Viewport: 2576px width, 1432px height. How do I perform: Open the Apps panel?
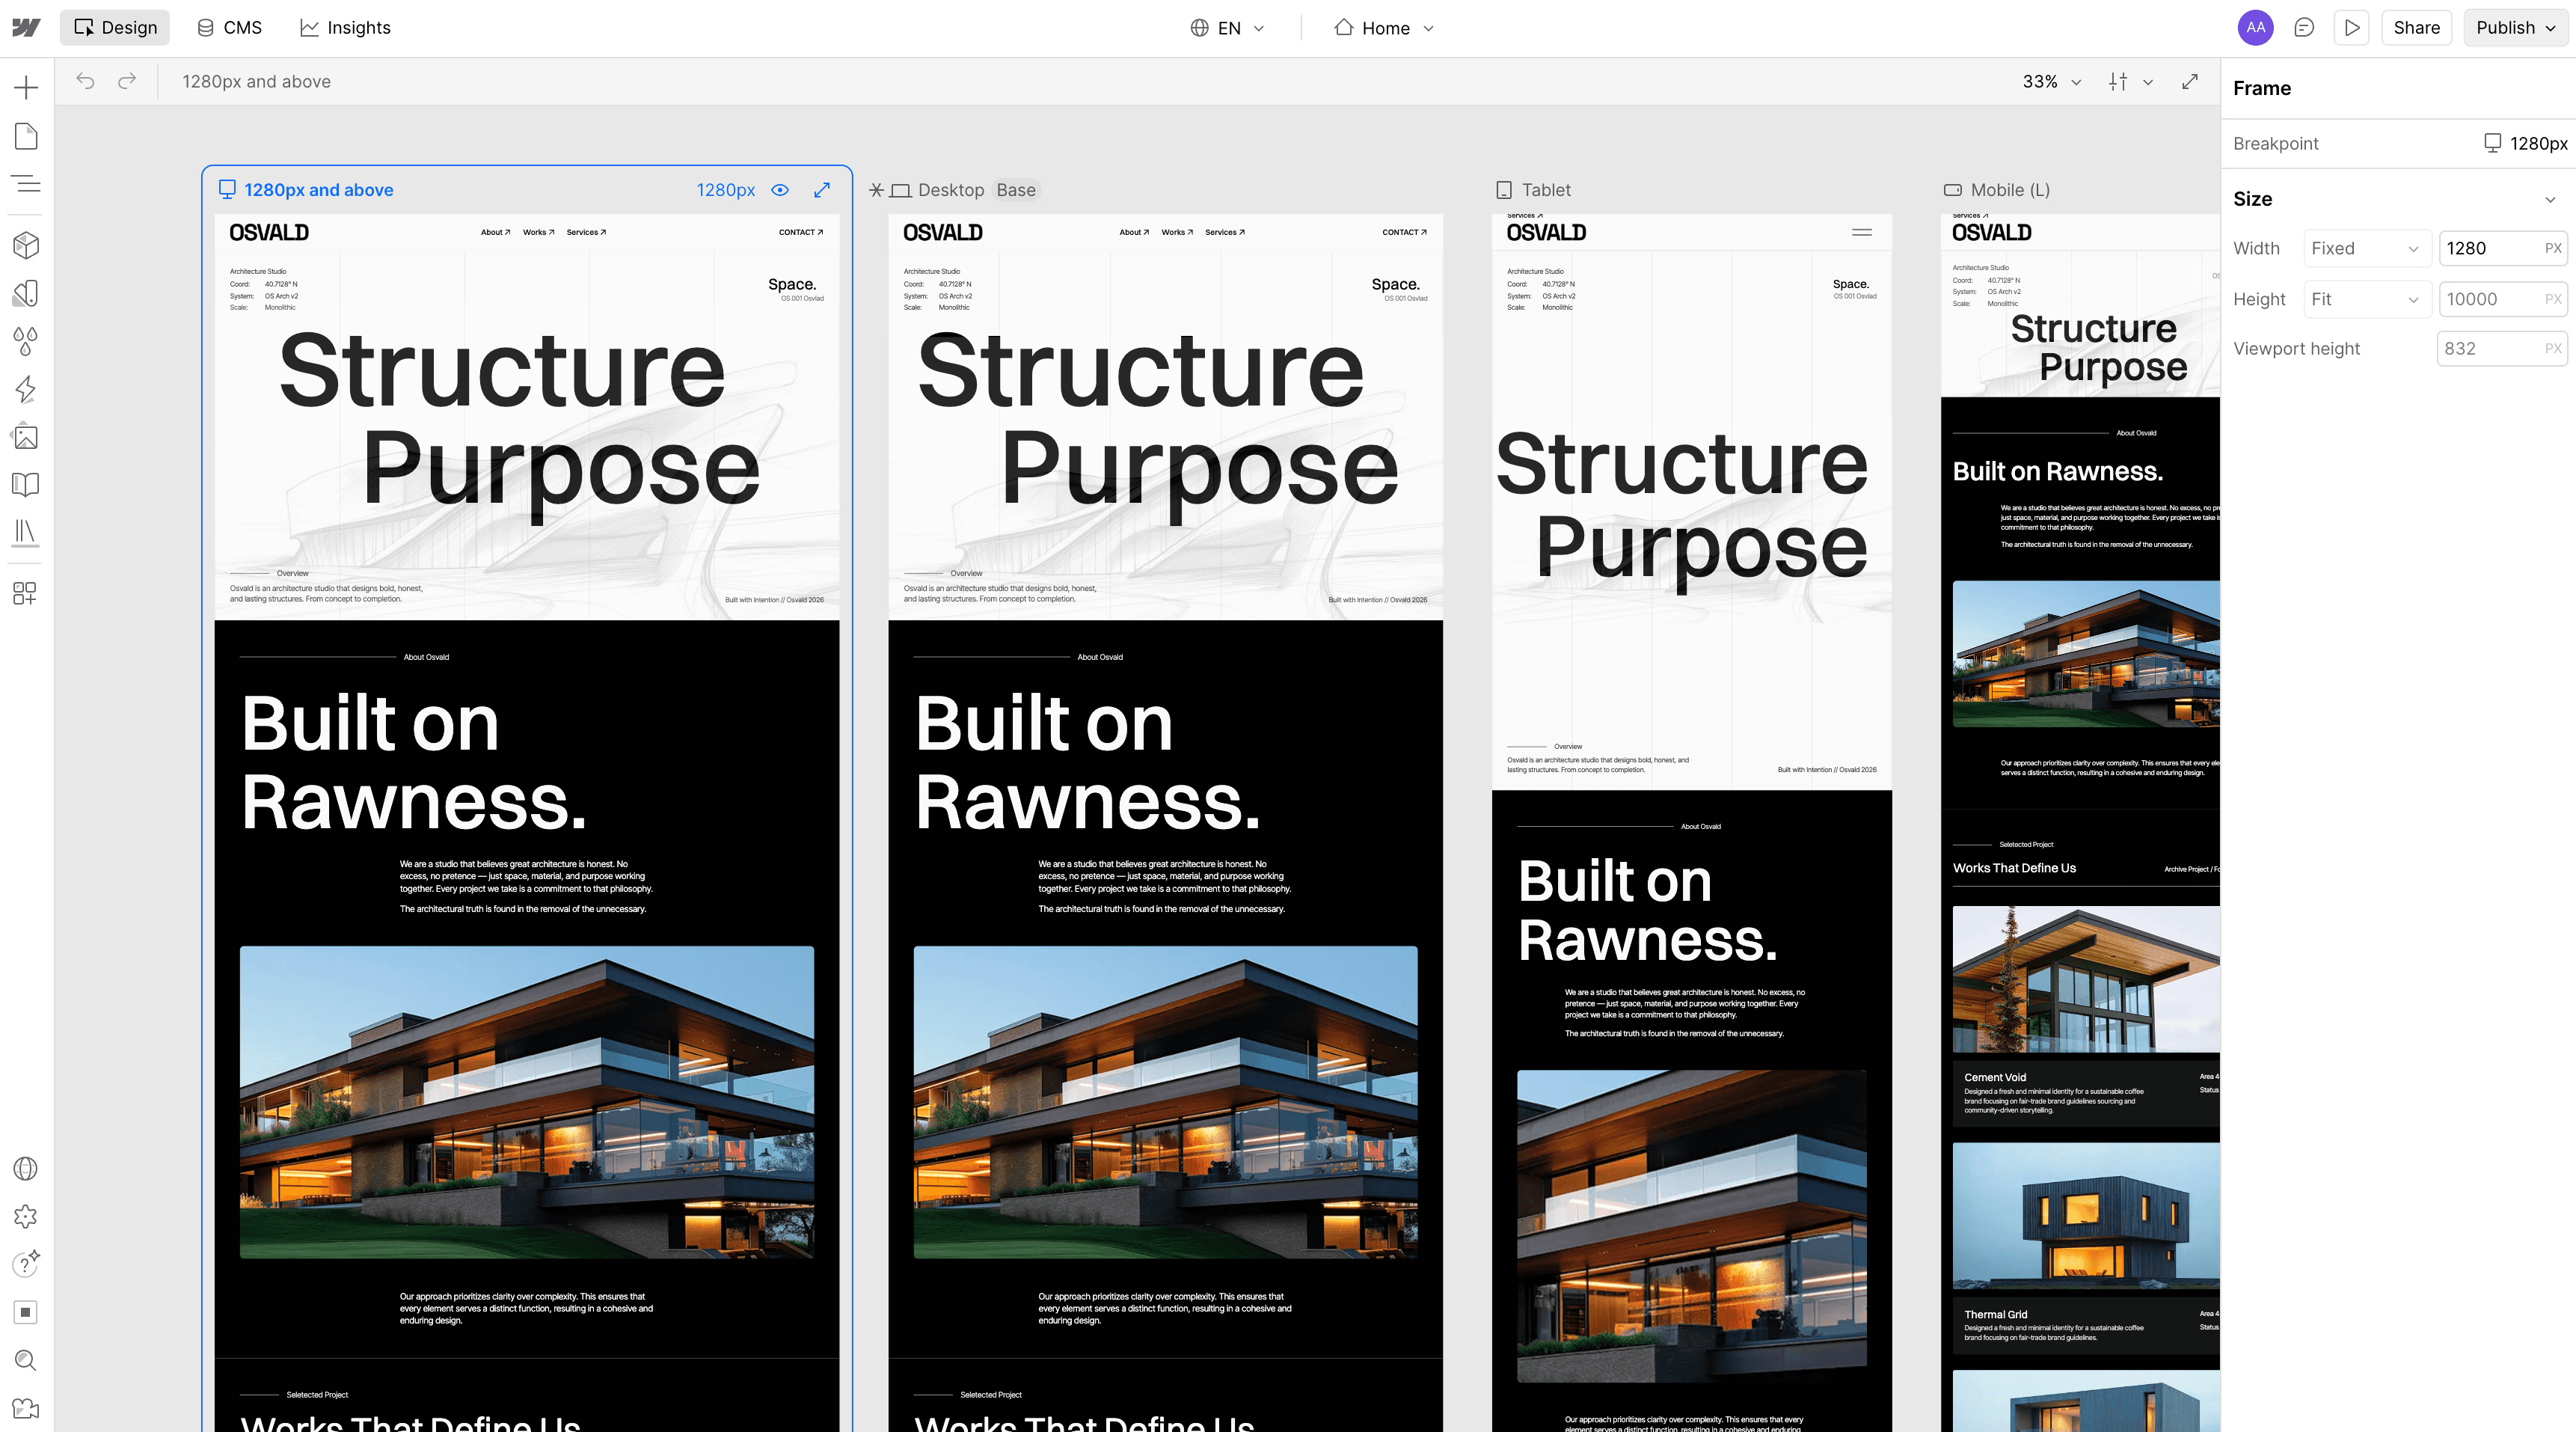point(26,594)
